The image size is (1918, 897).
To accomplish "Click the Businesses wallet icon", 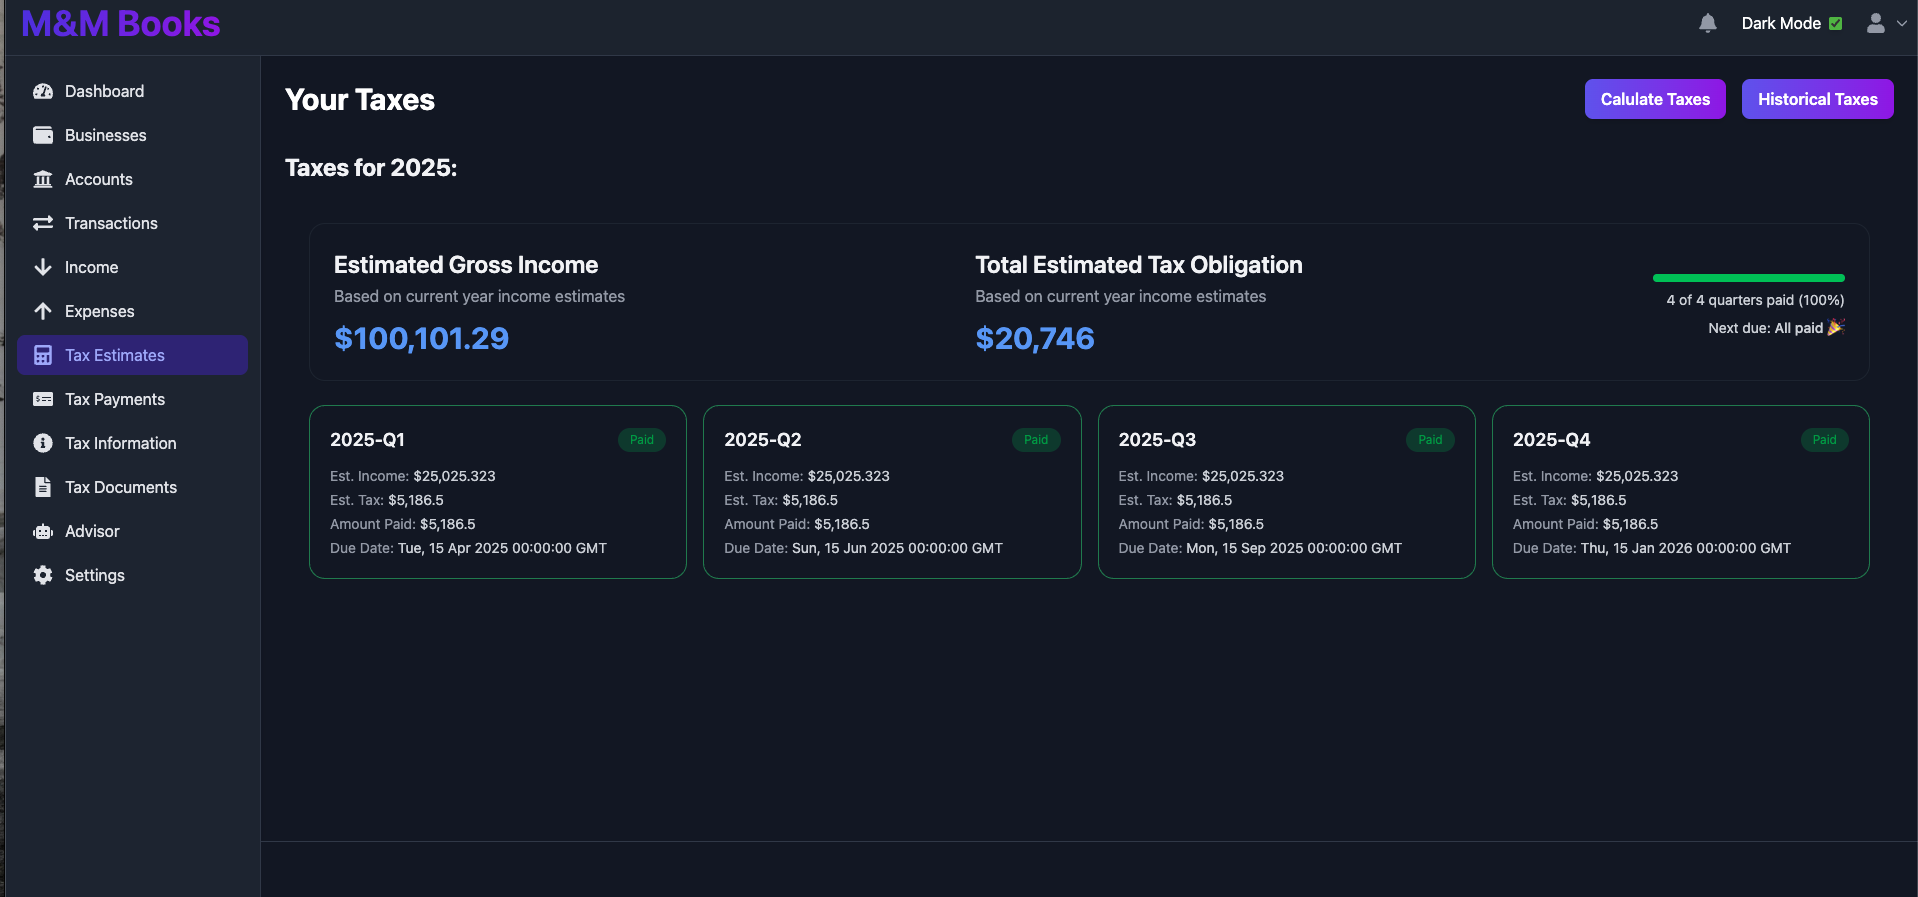I will tap(43, 135).
